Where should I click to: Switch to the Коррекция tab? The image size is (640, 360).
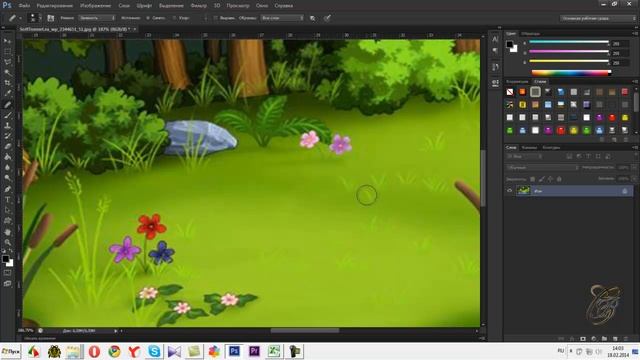517,82
